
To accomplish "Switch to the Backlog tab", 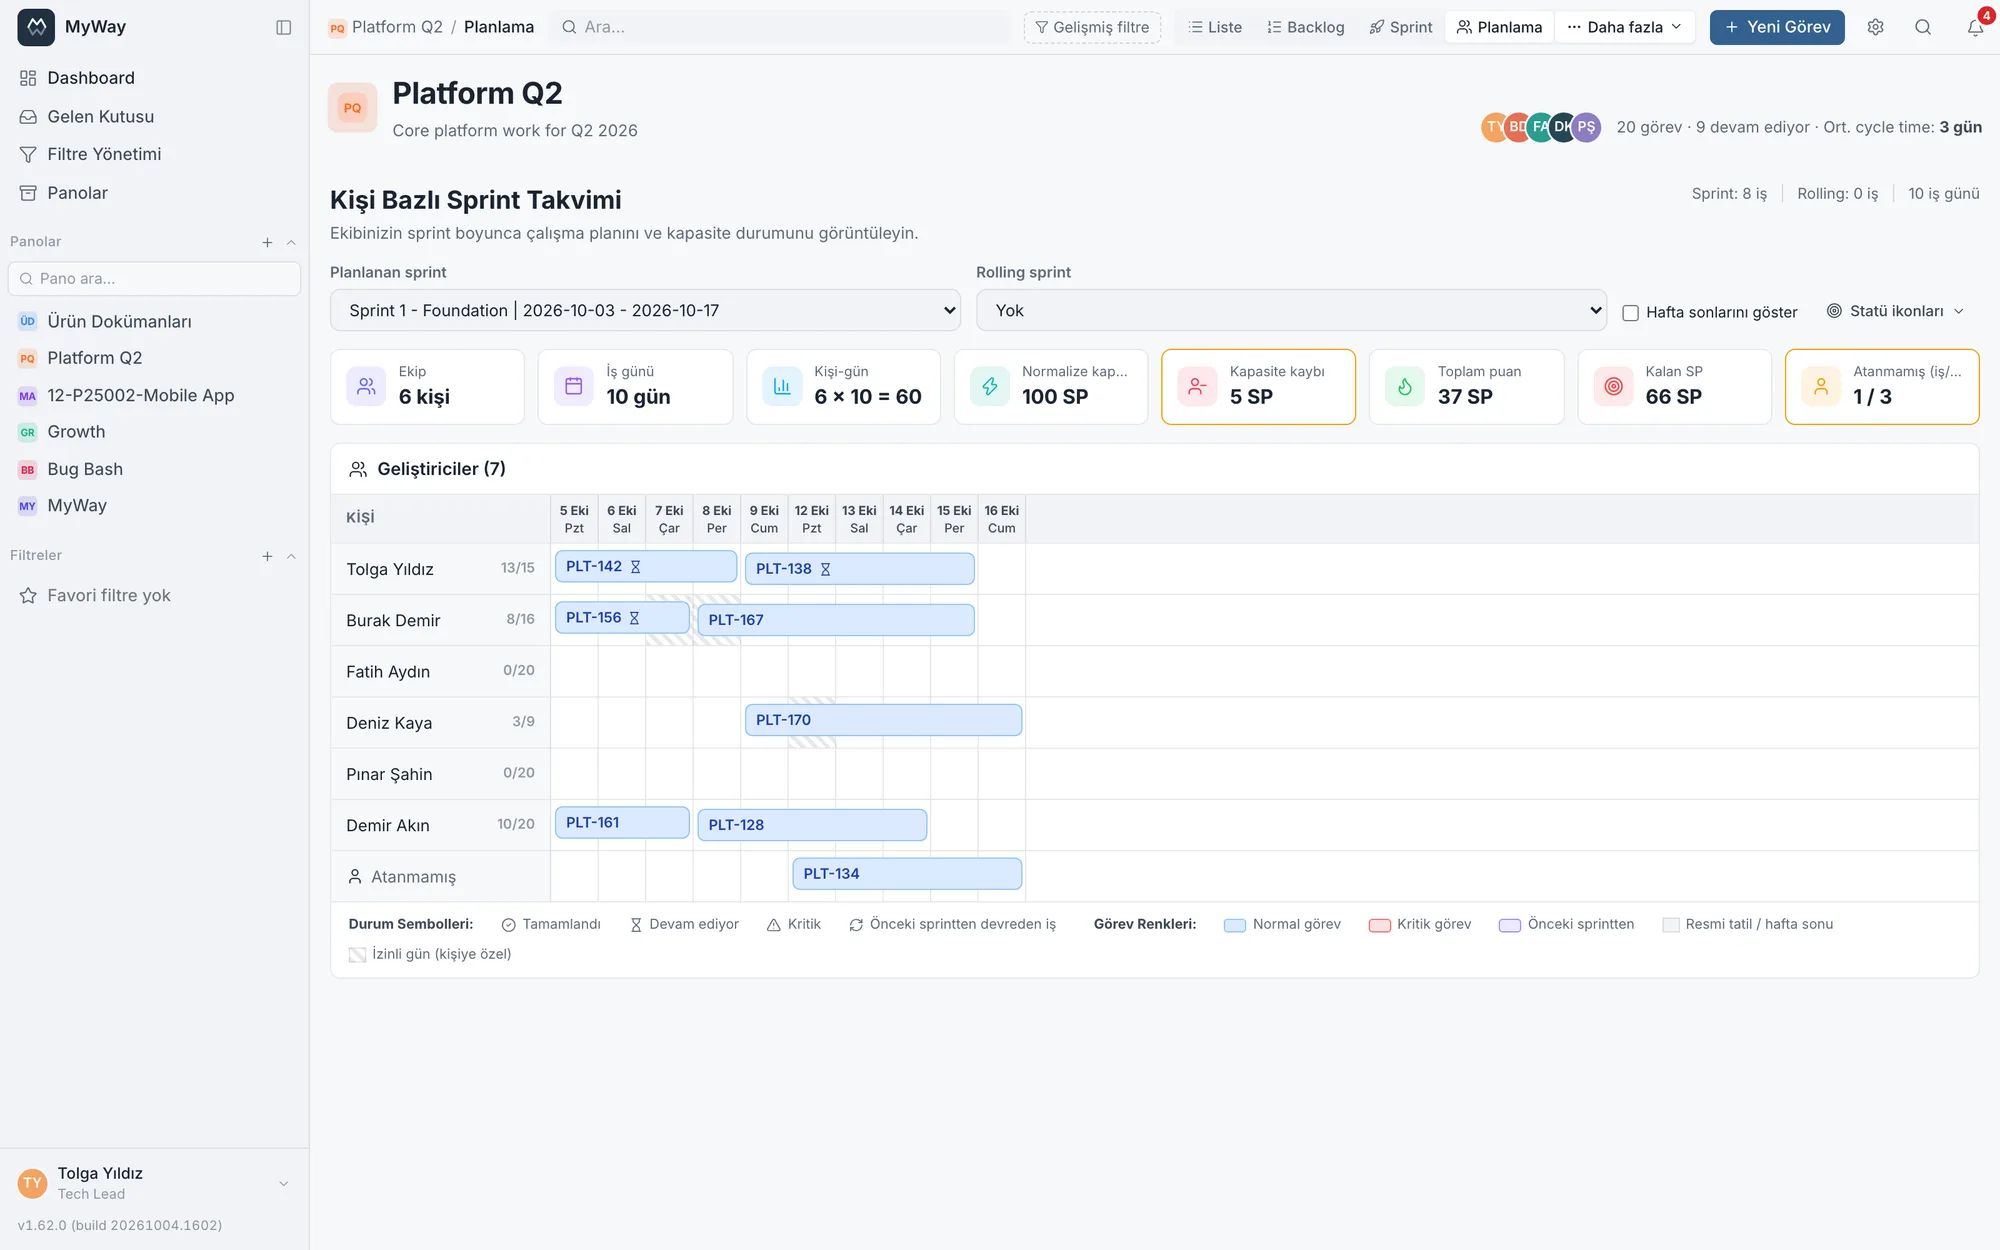I will (1305, 27).
